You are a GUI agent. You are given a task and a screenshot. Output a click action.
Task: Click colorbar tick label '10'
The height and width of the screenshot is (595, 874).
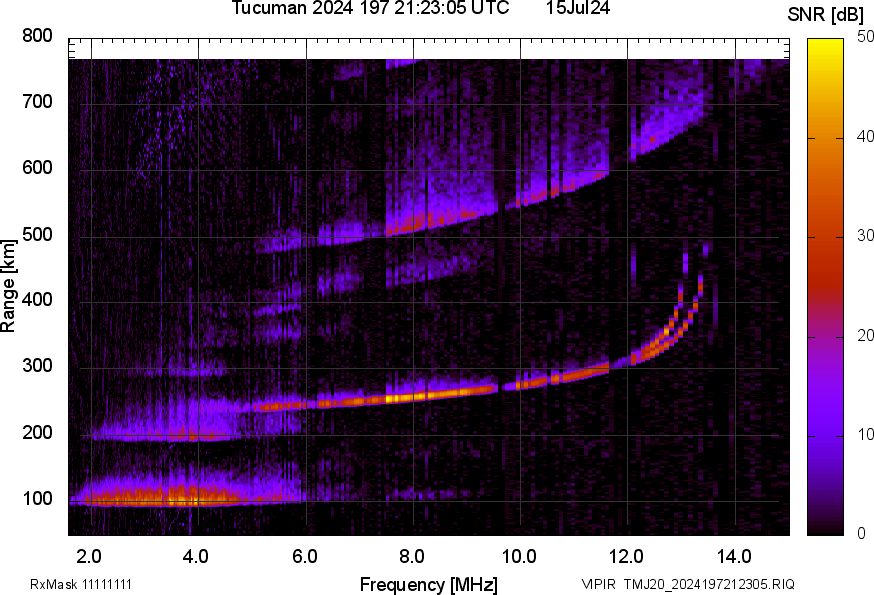click(866, 435)
